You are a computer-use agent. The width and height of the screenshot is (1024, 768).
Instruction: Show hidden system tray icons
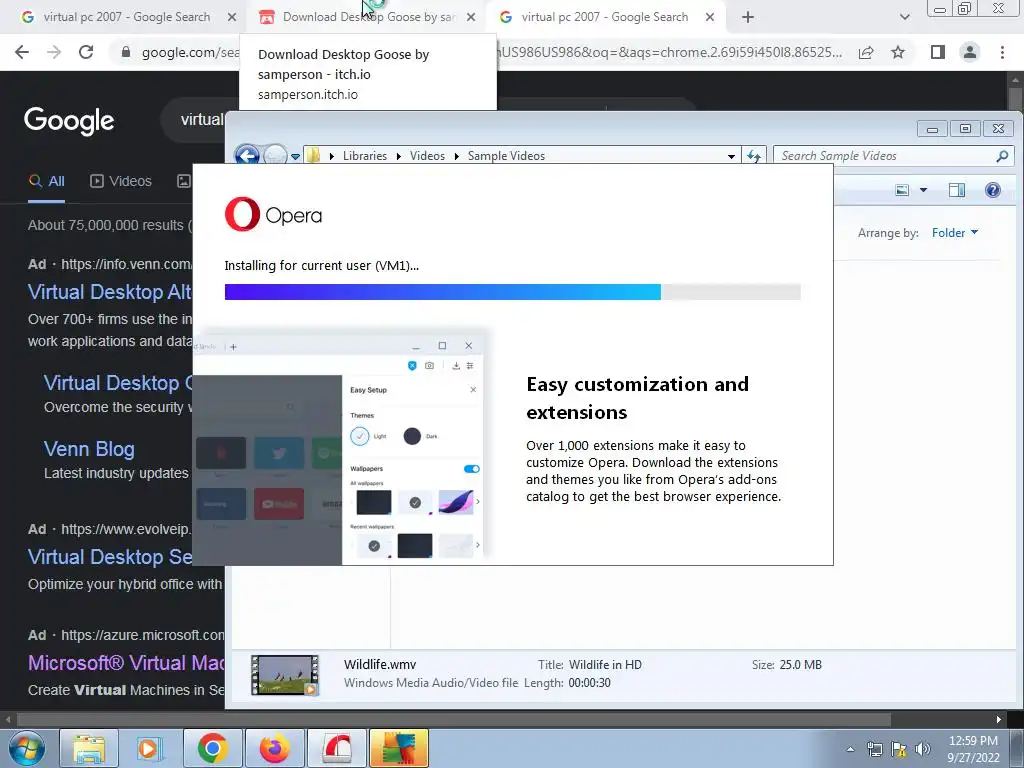tap(850, 749)
